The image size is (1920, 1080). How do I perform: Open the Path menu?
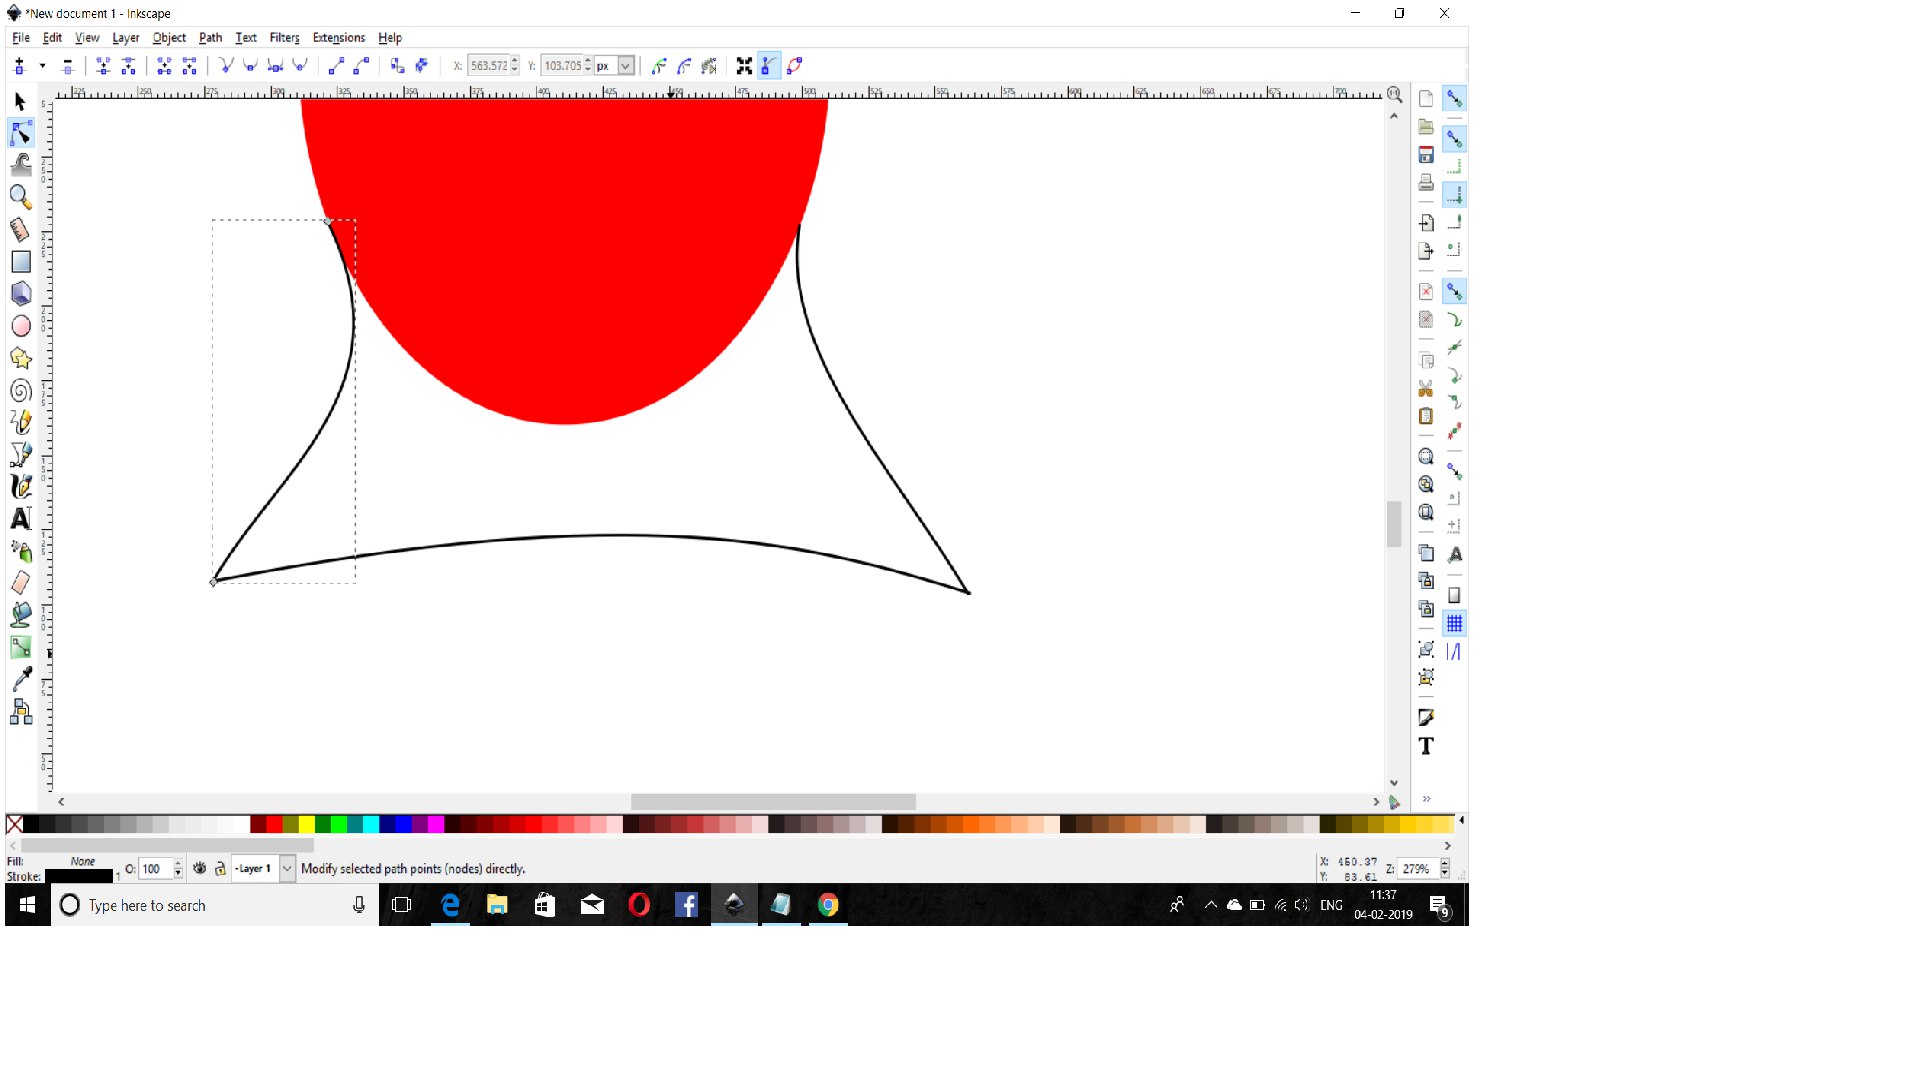pos(210,38)
